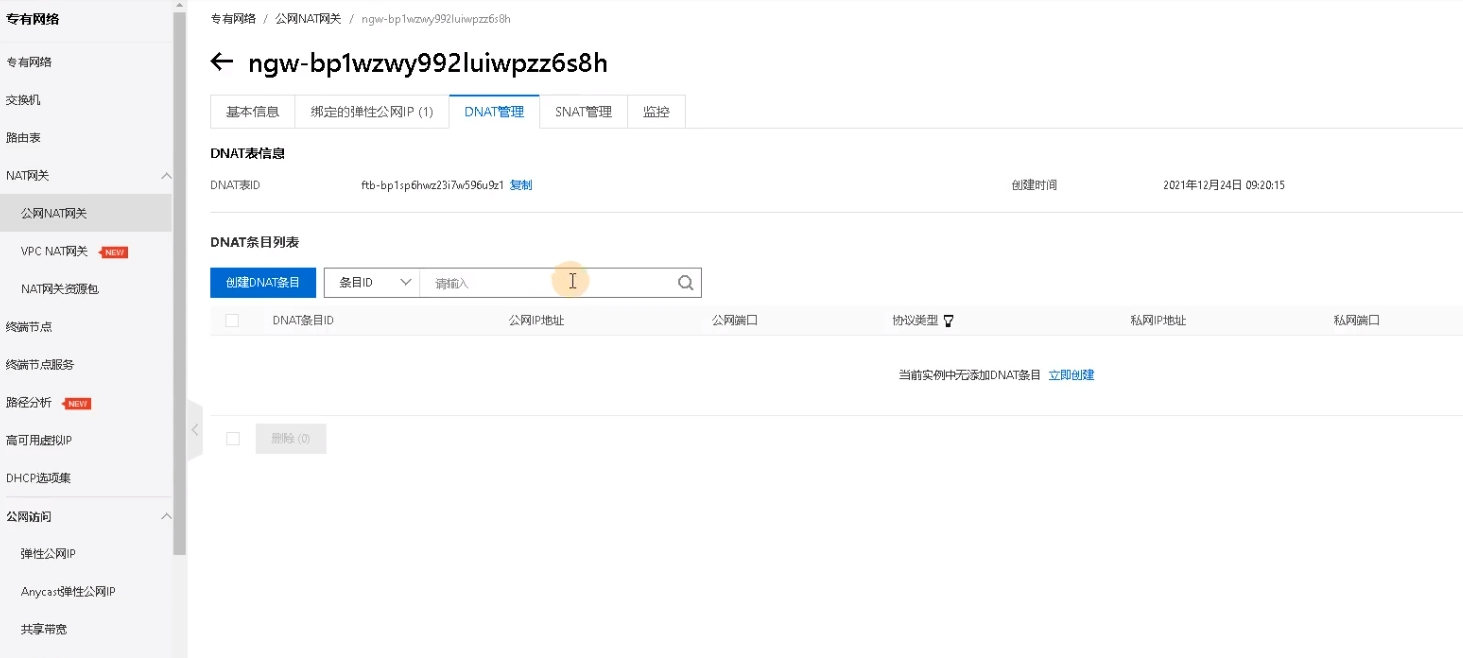Open the 协议类型 column filter

coord(948,320)
